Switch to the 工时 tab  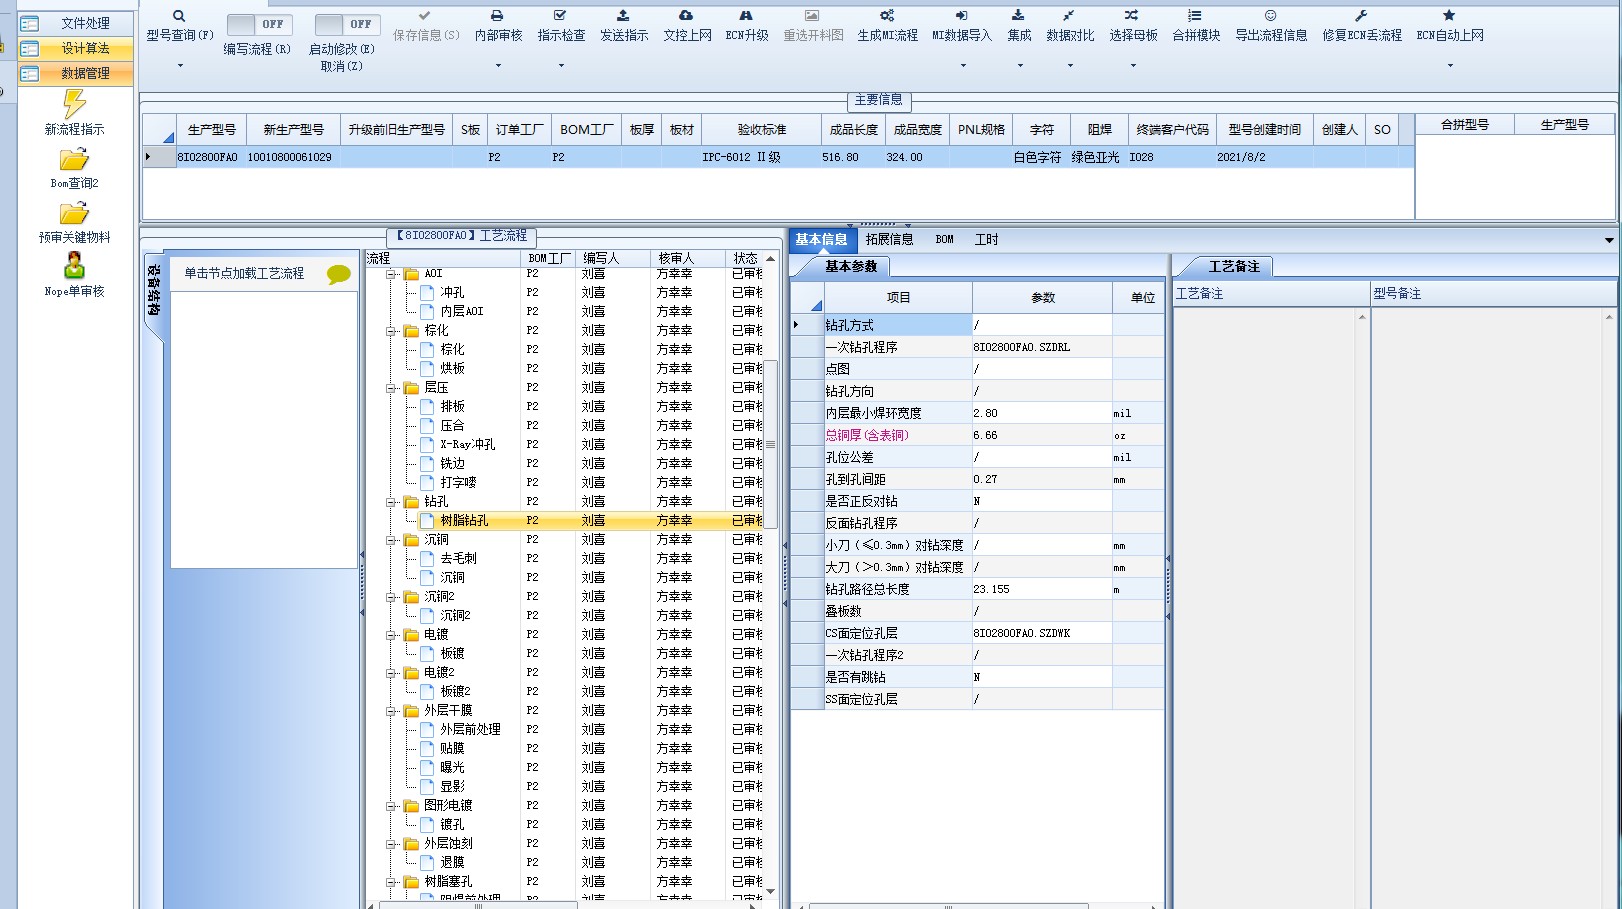coord(986,239)
